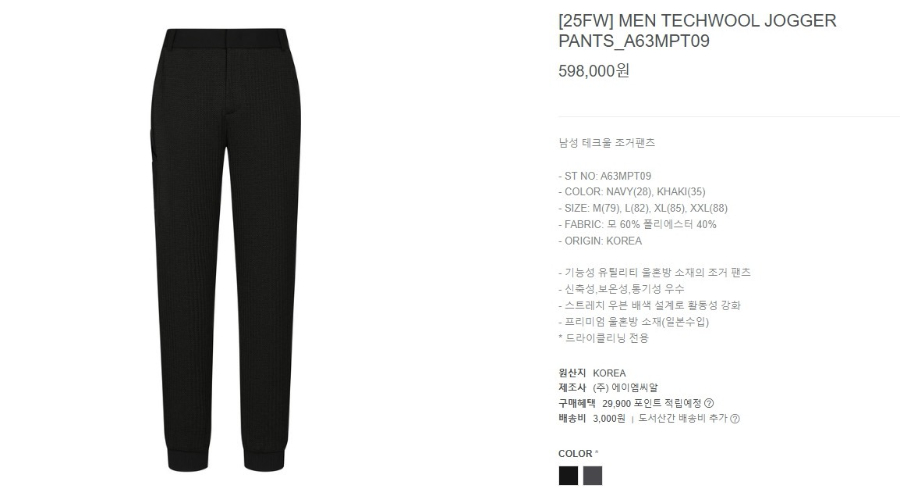The height and width of the screenshot is (489, 900).
Task: Click the 598,000원 price text
Action: coord(594,71)
